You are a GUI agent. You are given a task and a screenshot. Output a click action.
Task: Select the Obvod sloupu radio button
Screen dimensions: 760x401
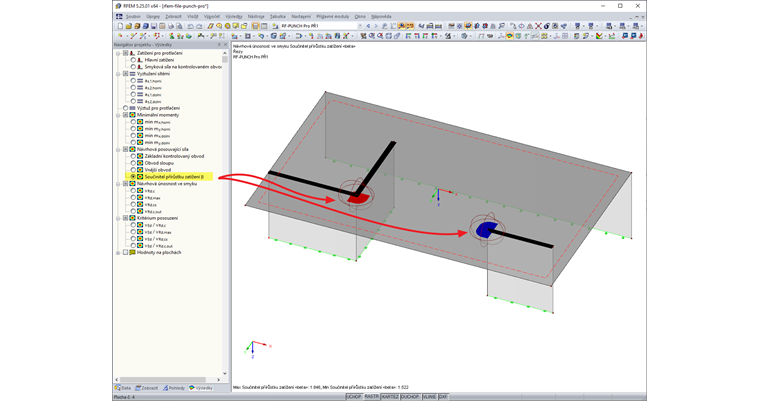pos(133,163)
